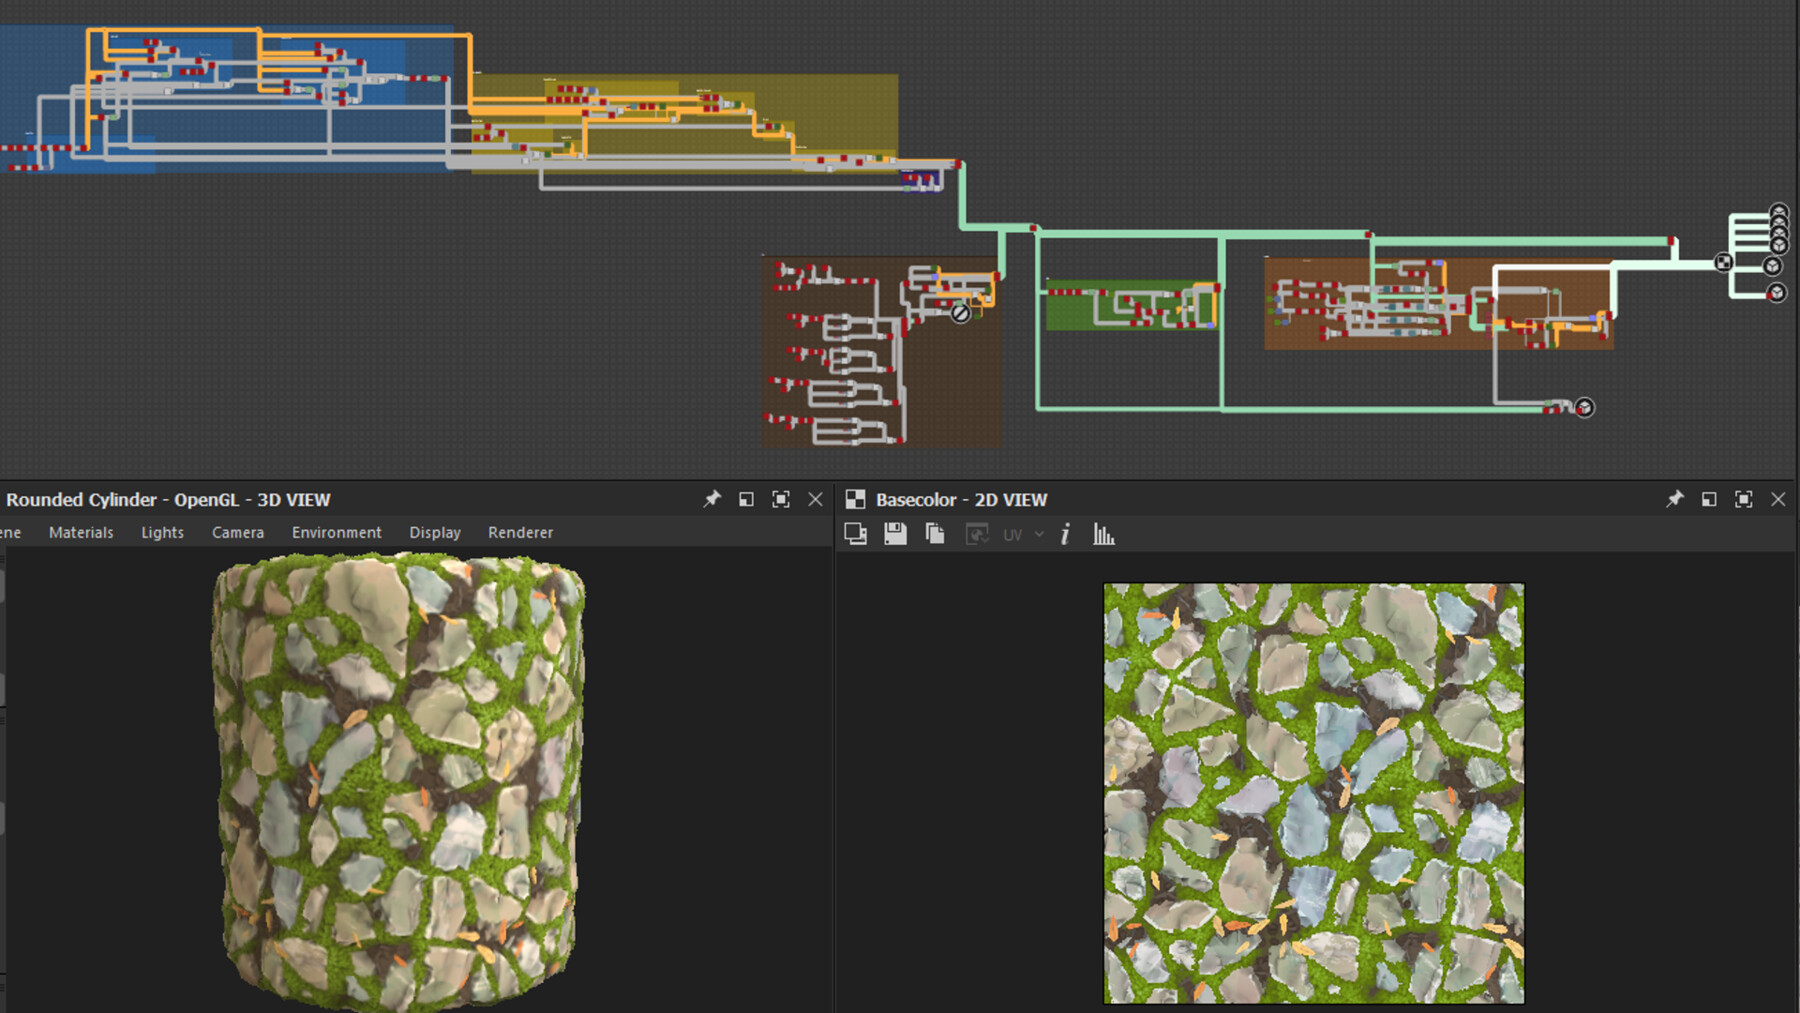The width and height of the screenshot is (1800, 1013).
Task: Click the copy image to clipboard icon
Action: click(x=933, y=534)
